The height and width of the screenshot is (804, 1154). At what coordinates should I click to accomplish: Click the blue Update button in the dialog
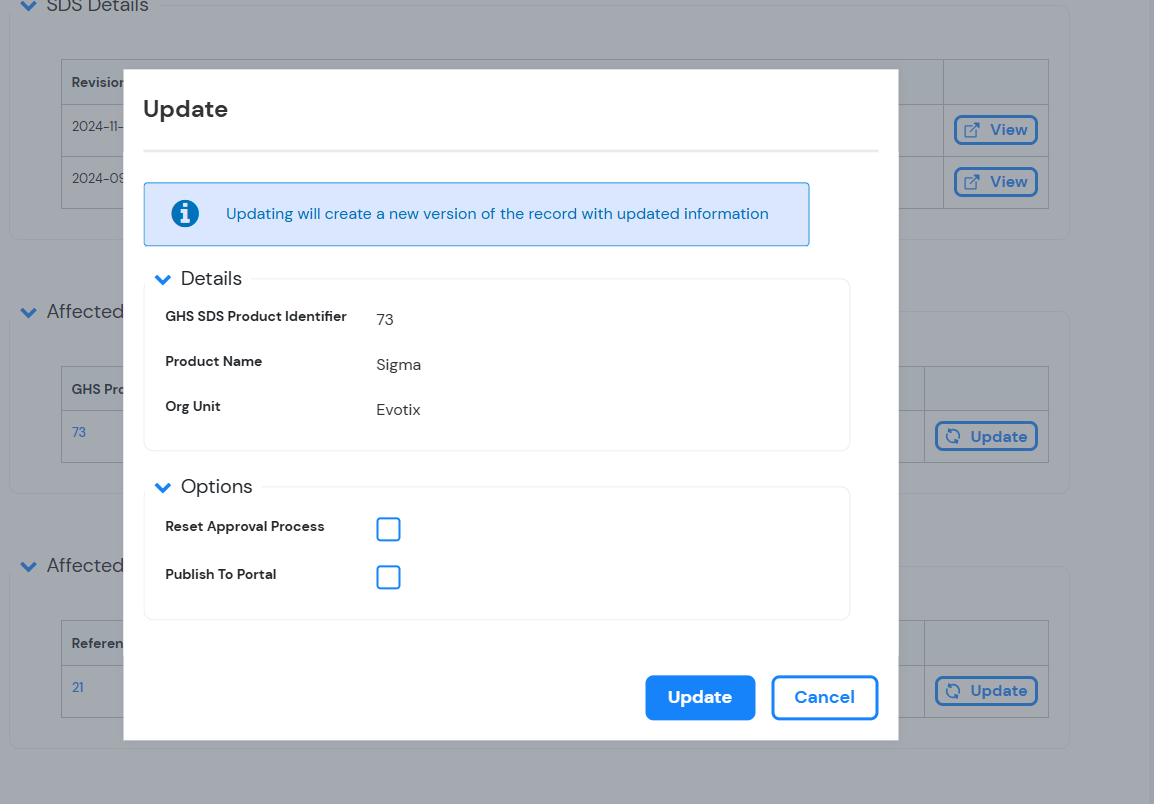[x=700, y=697]
